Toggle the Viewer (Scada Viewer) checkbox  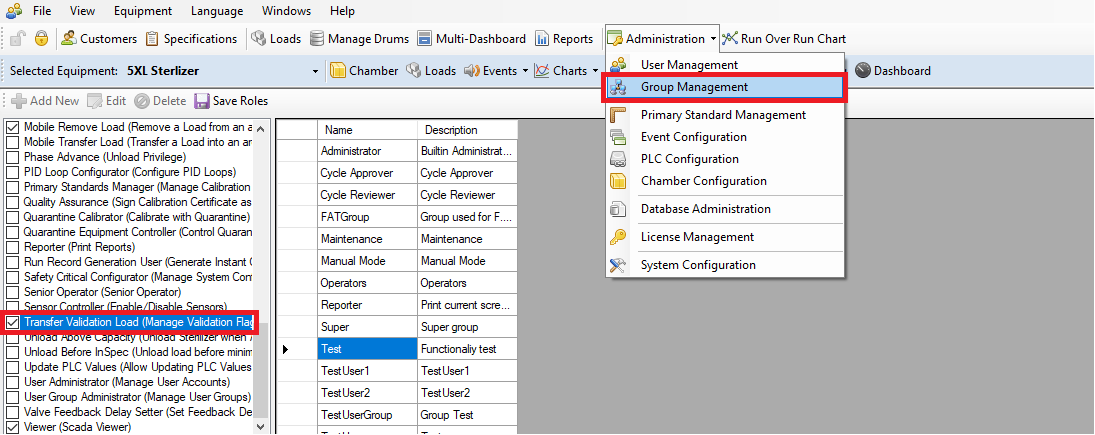tap(13, 427)
